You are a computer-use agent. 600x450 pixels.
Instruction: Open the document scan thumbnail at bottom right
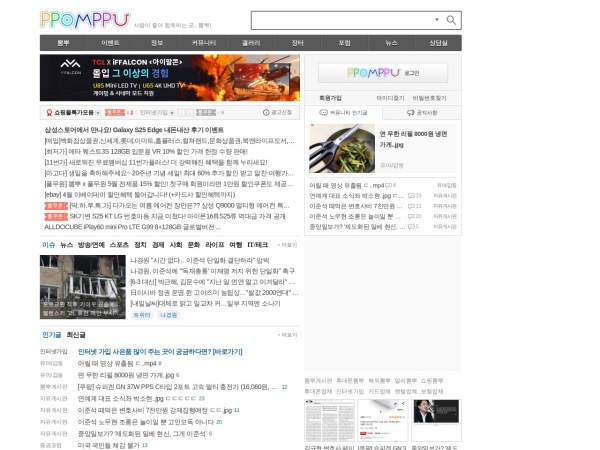[x=329, y=421]
